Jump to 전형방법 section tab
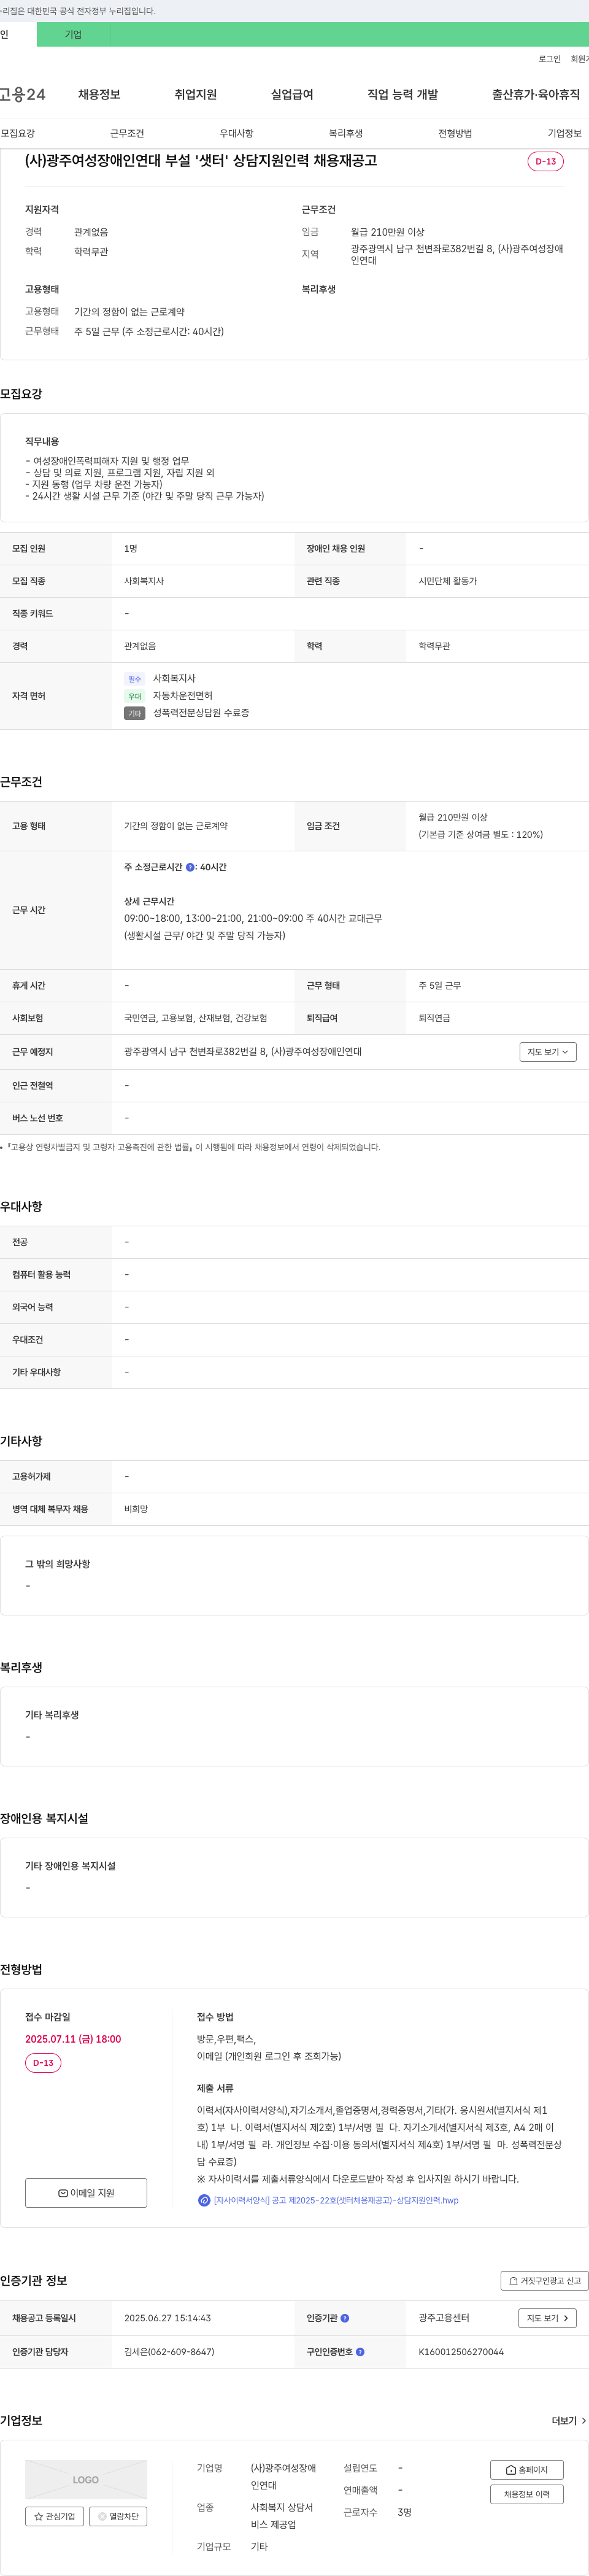The image size is (589, 2576). tap(455, 133)
